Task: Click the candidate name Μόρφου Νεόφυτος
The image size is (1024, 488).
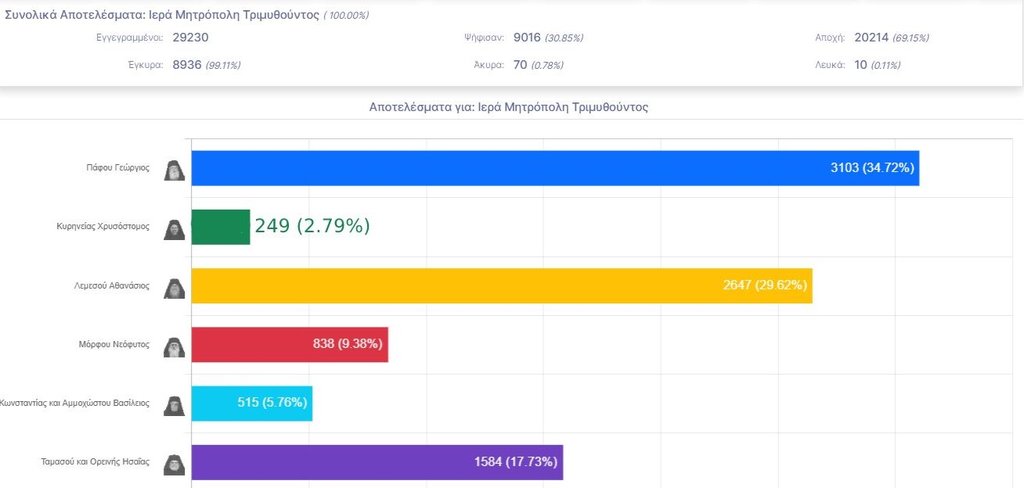Action: point(114,344)
